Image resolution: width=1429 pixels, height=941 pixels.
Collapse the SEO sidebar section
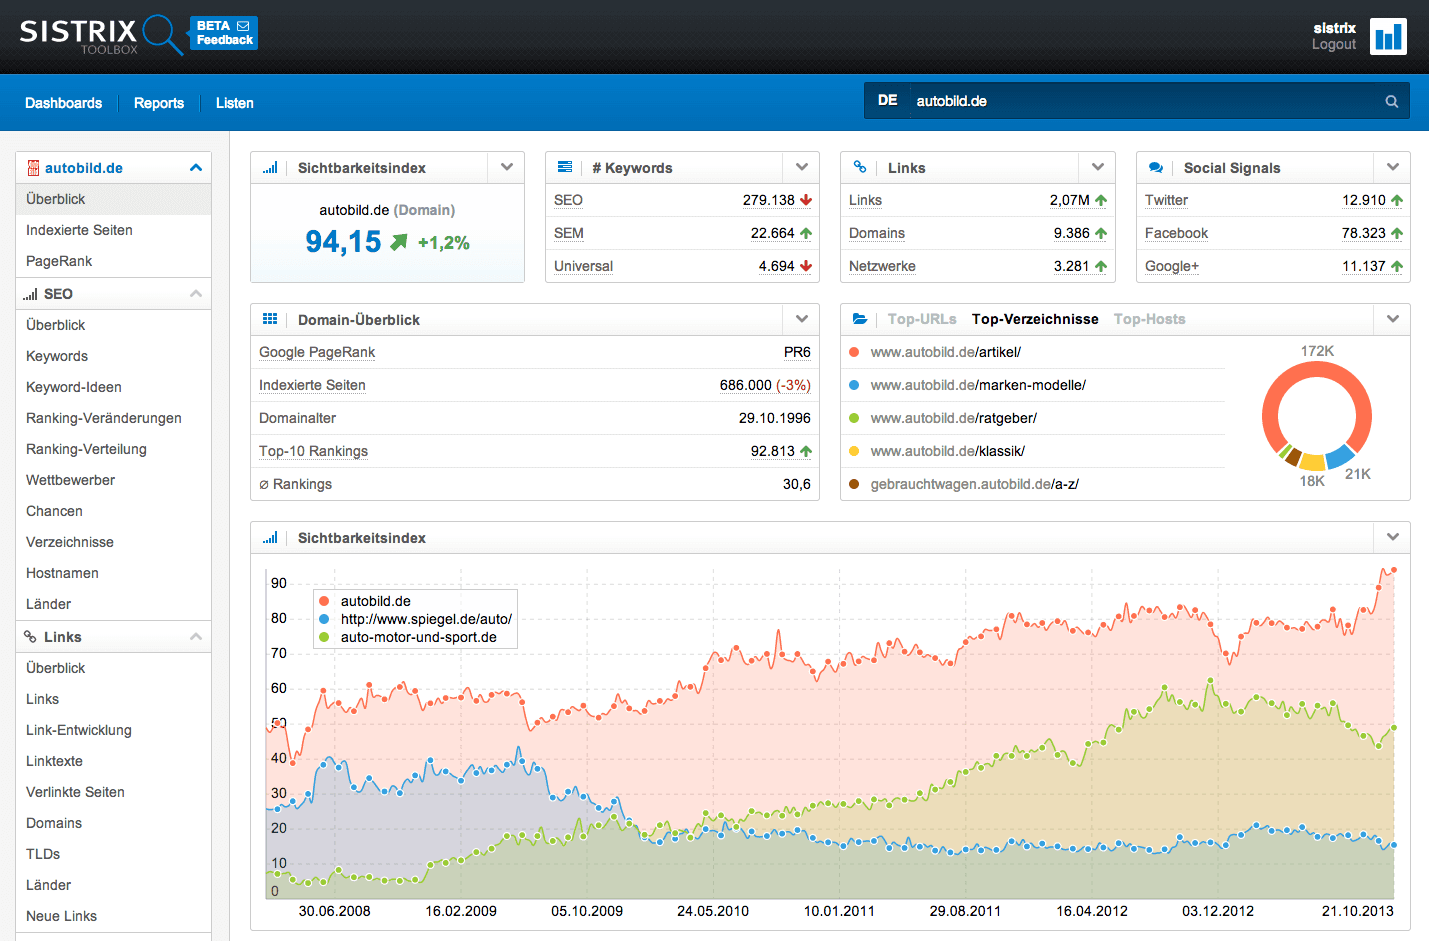coord(196,293)
